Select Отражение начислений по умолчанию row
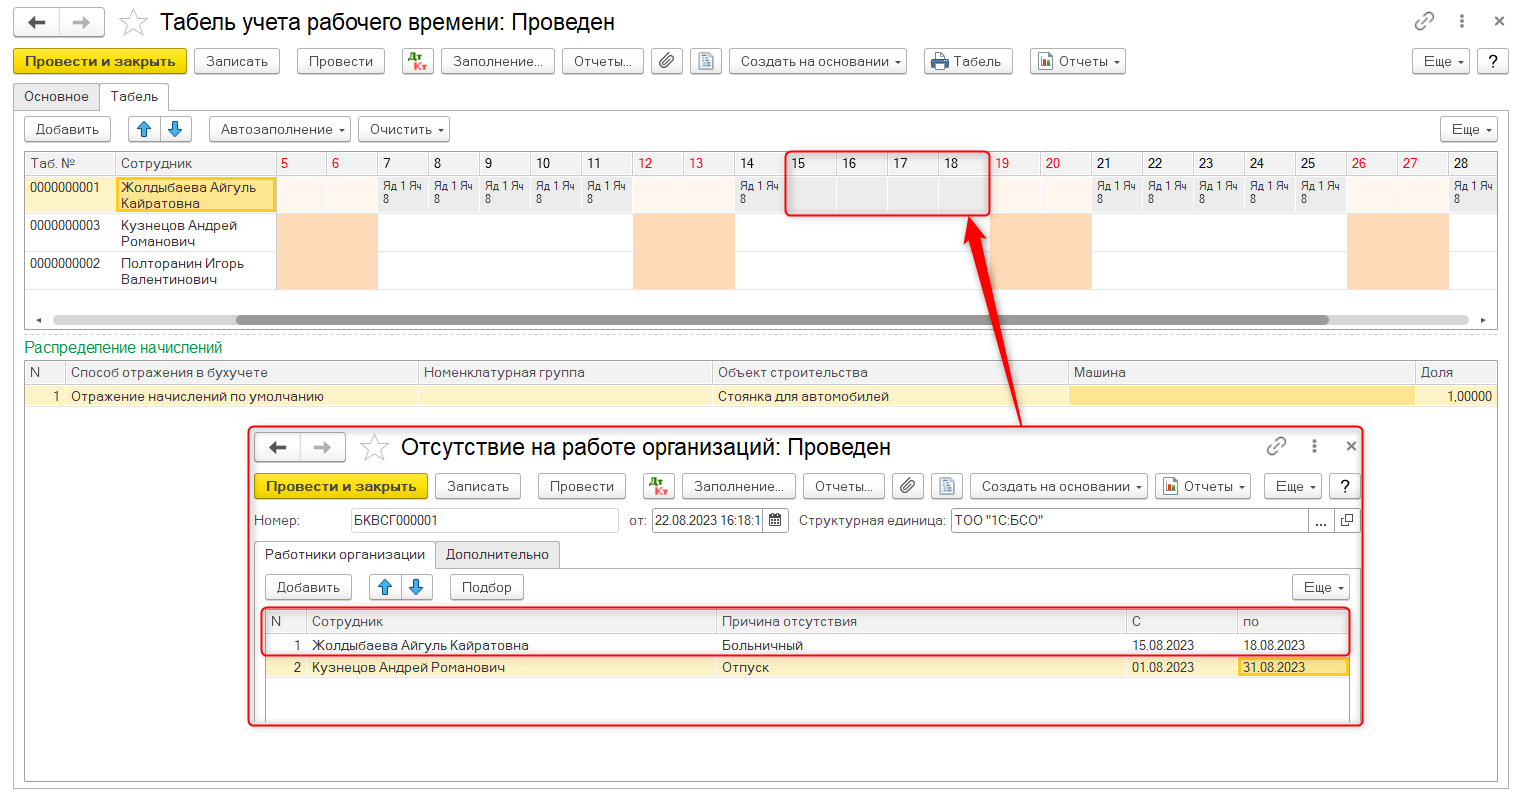This screenshot has width=1521, height=796. coord(760,396)
